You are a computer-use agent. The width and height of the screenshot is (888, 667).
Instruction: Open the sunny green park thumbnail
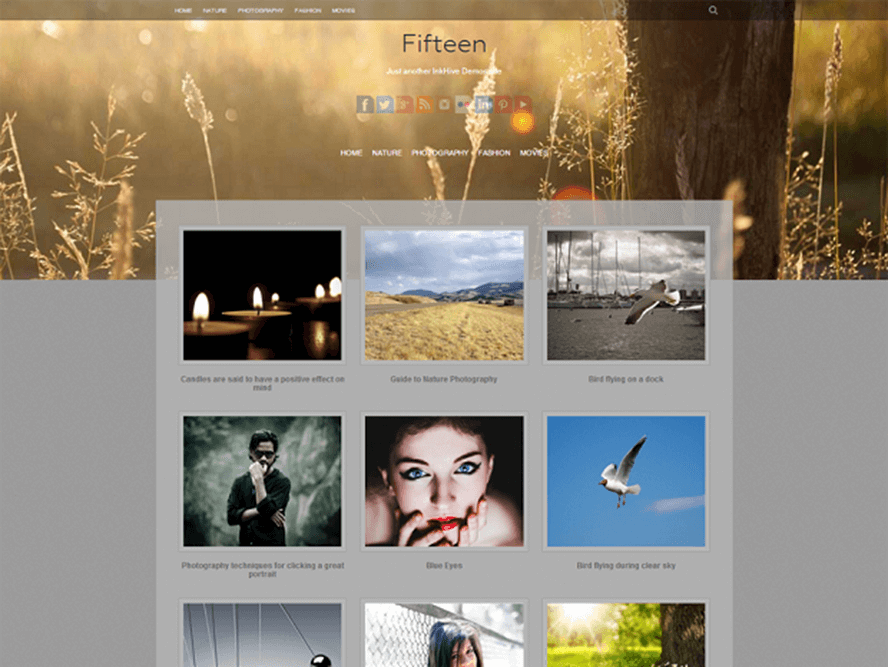[626, 634]
